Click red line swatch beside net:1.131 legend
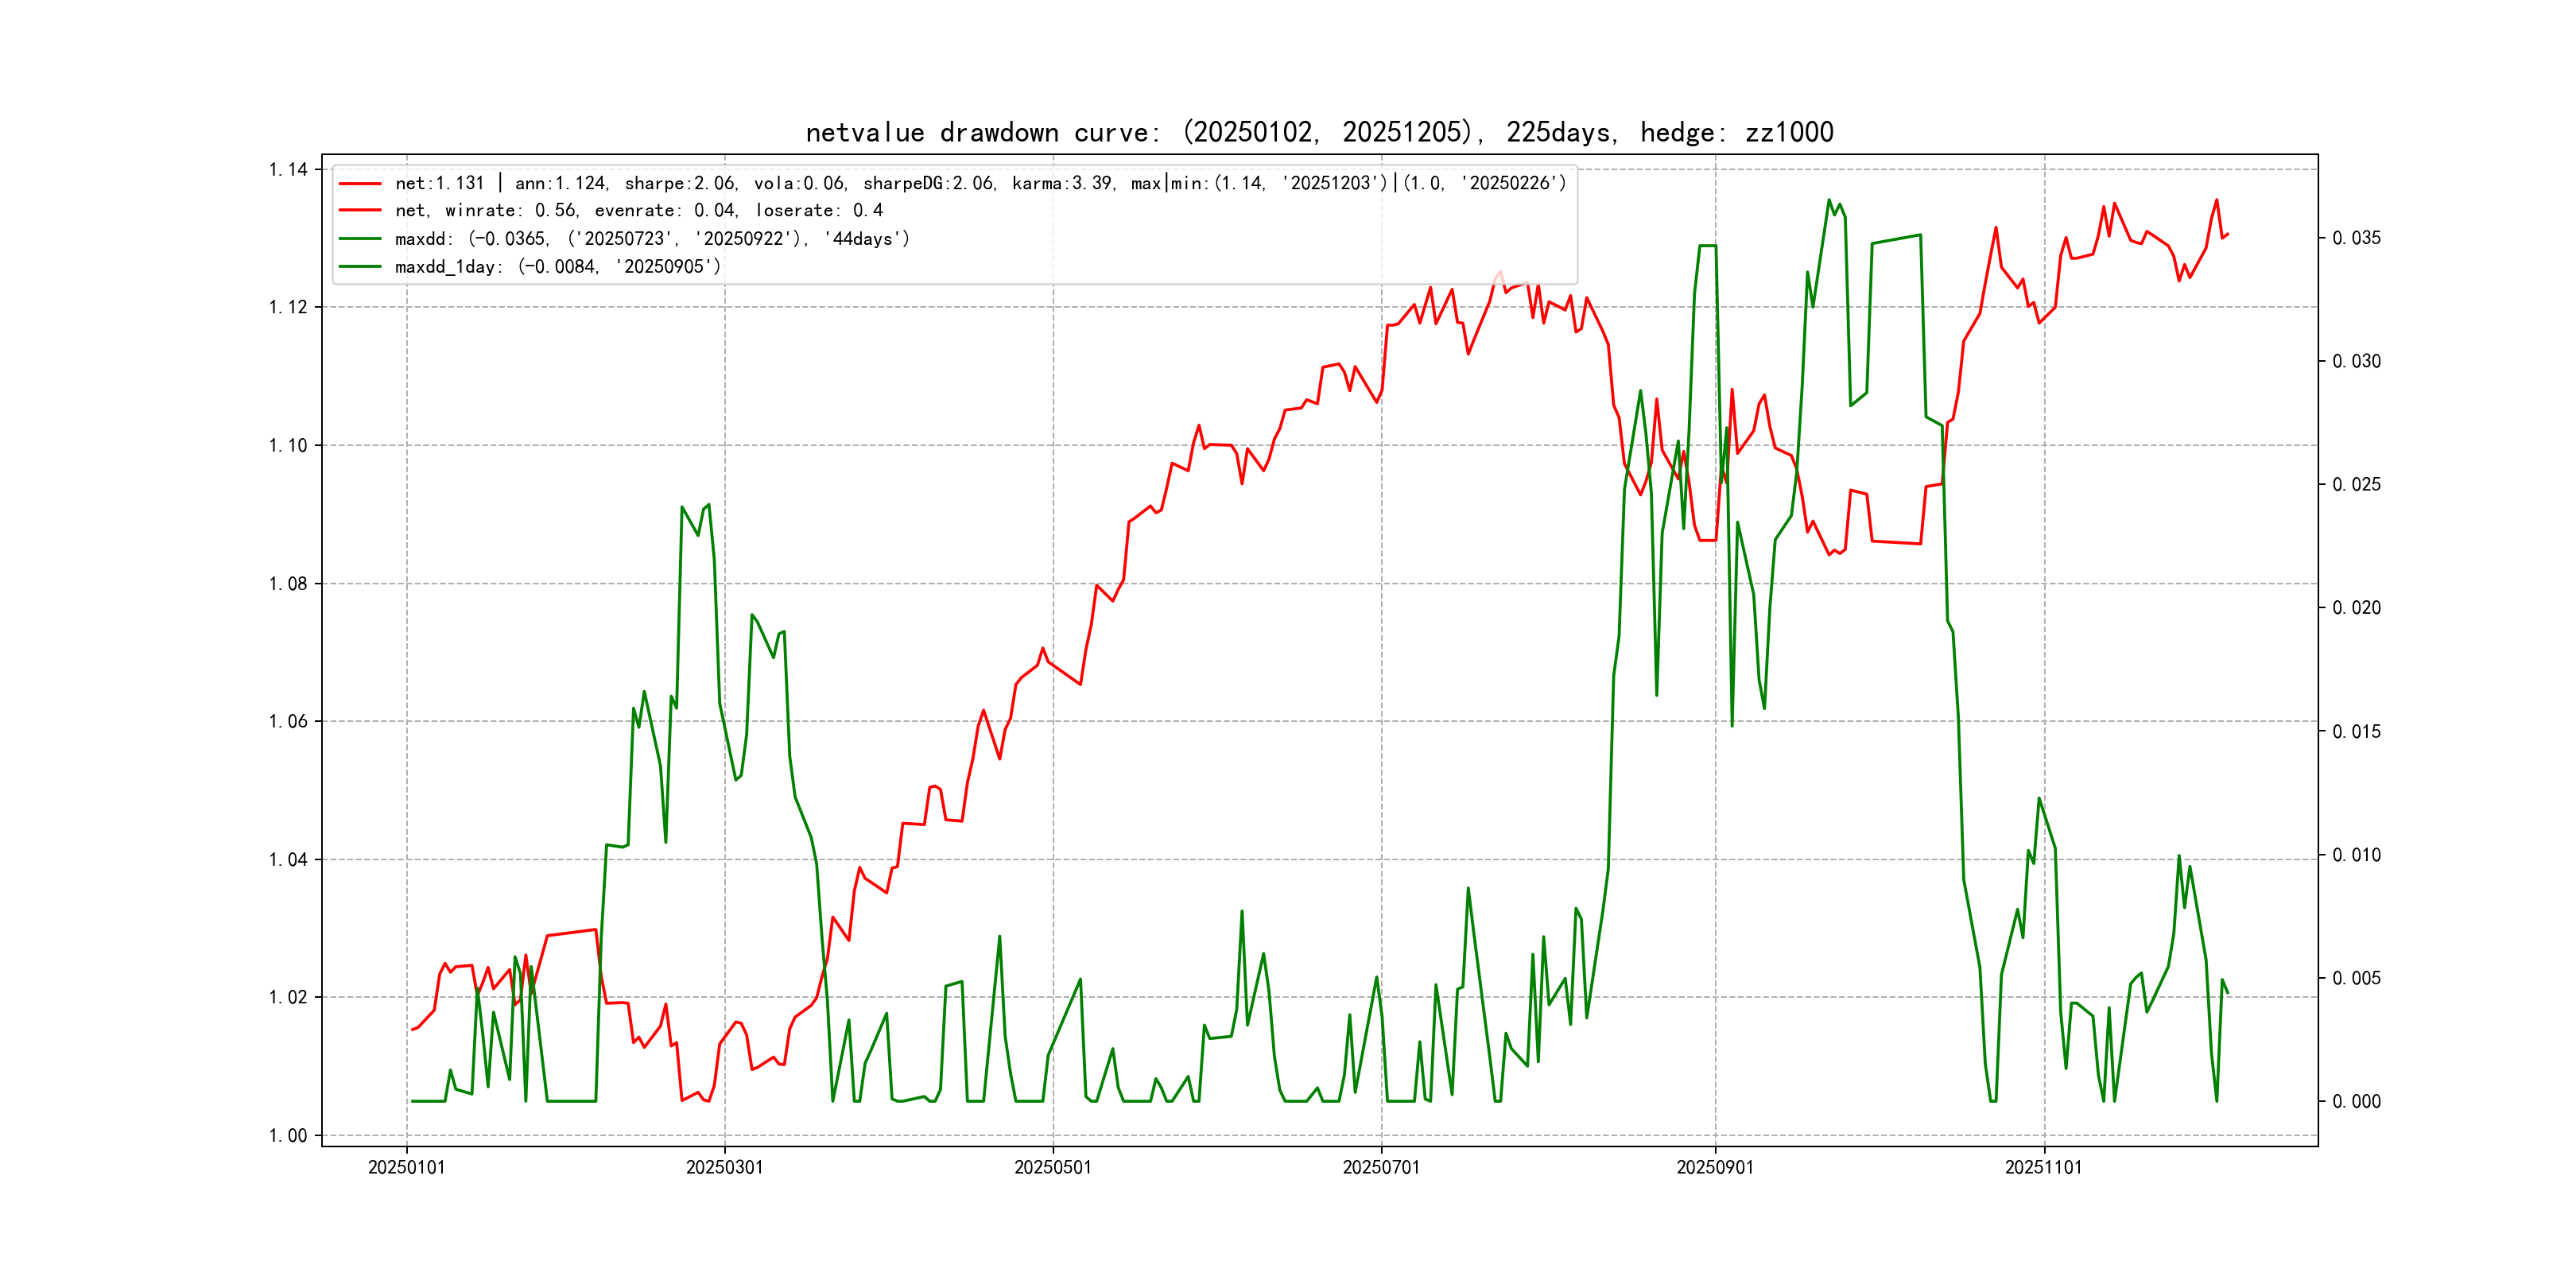Screen dimensions: 2576x1288 360,184
